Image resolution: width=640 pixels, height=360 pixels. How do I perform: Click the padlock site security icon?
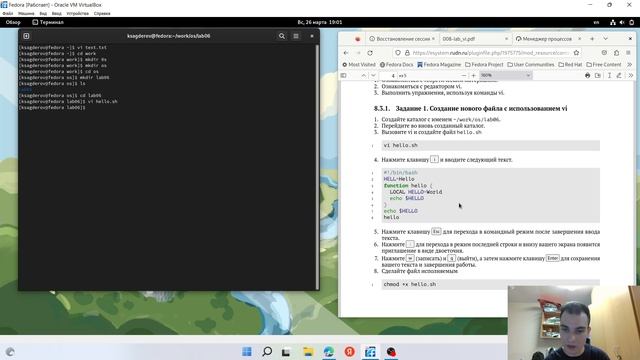click(x=407, y=53)
